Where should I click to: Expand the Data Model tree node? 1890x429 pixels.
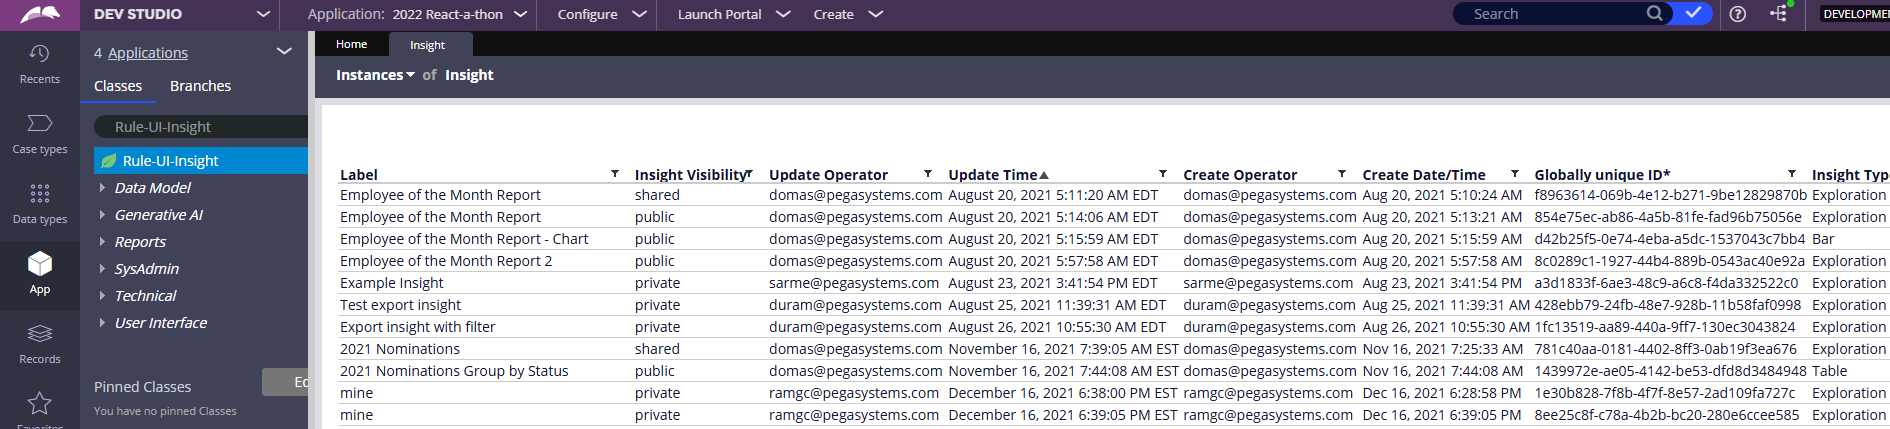click(102, 187)
